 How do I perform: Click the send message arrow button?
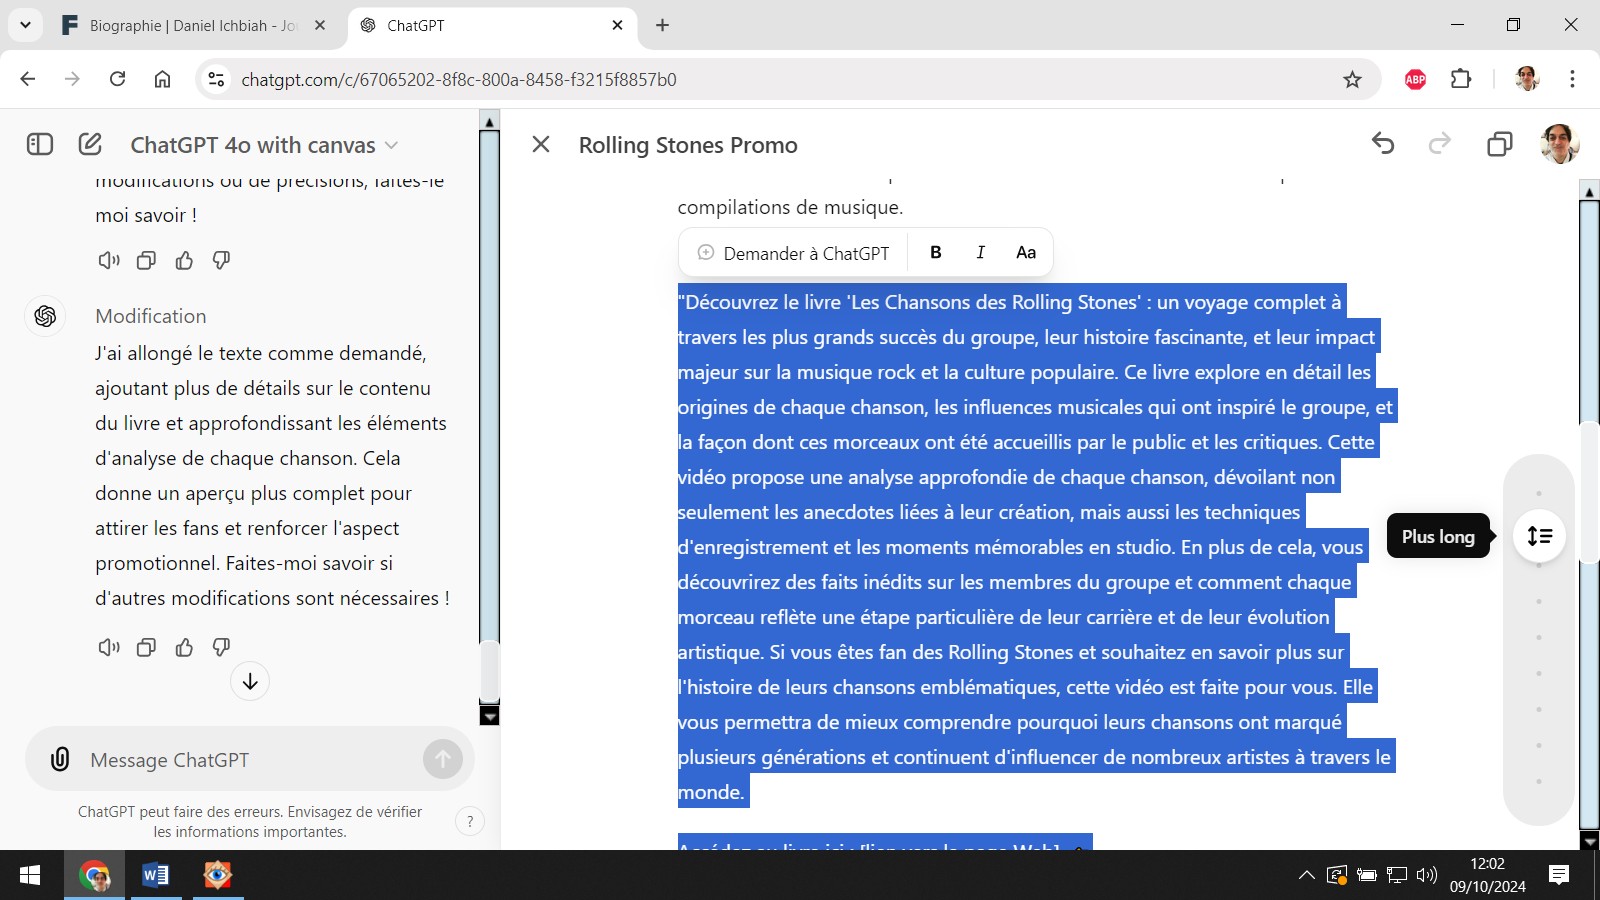pos(443,759)
